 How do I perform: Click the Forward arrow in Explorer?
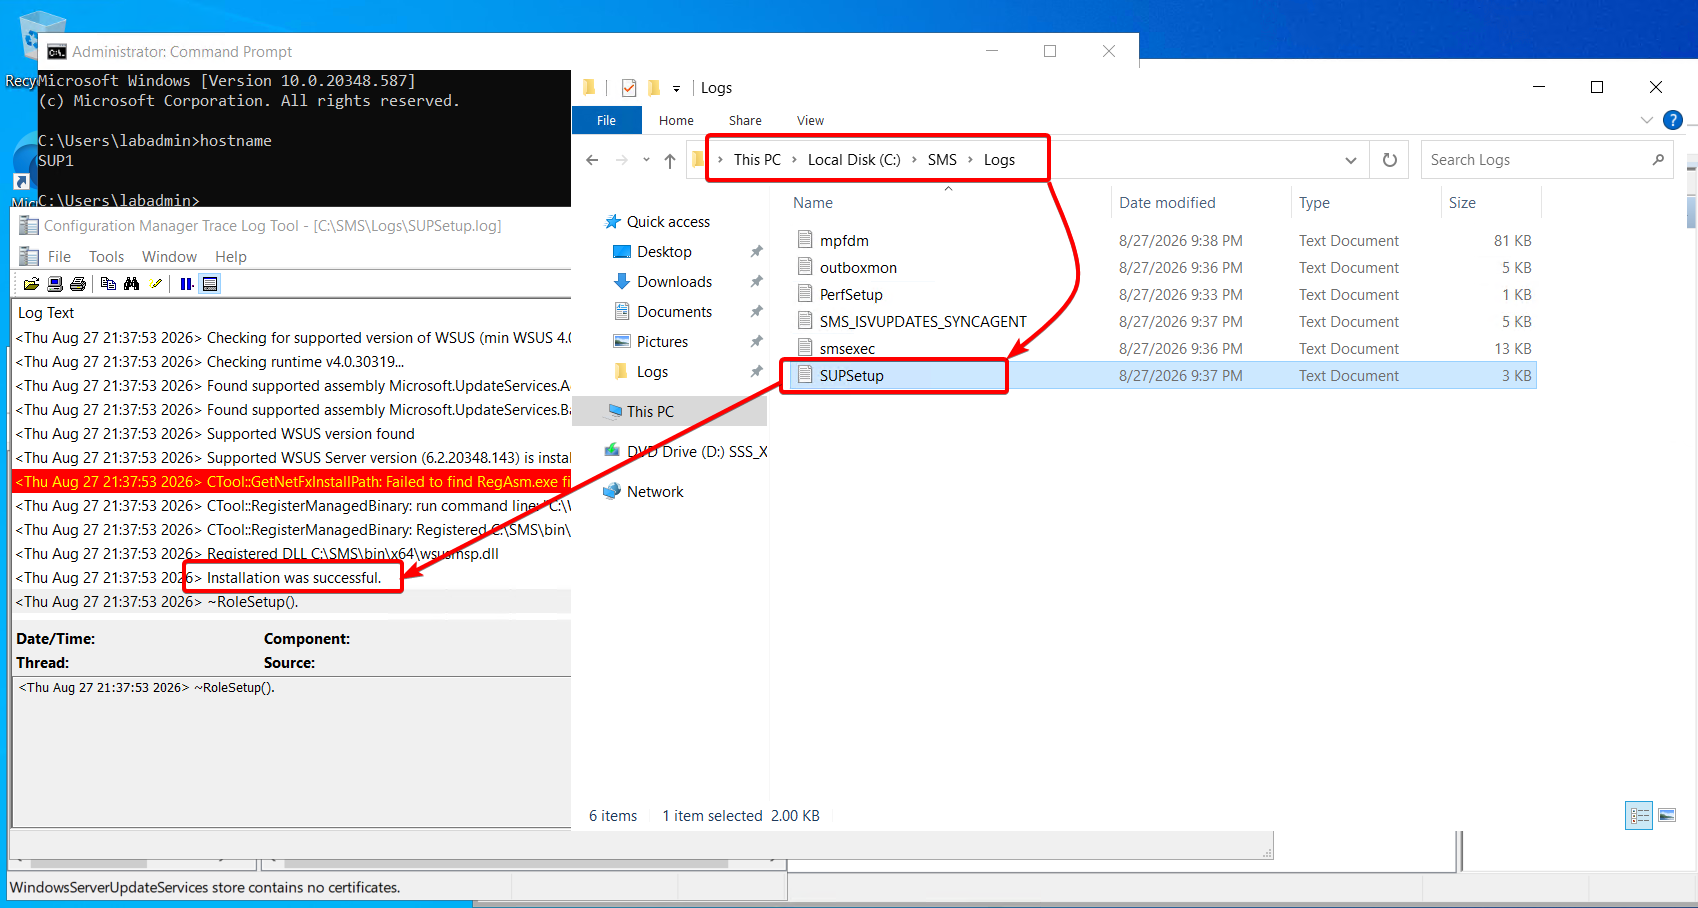(x=622, y=160)
